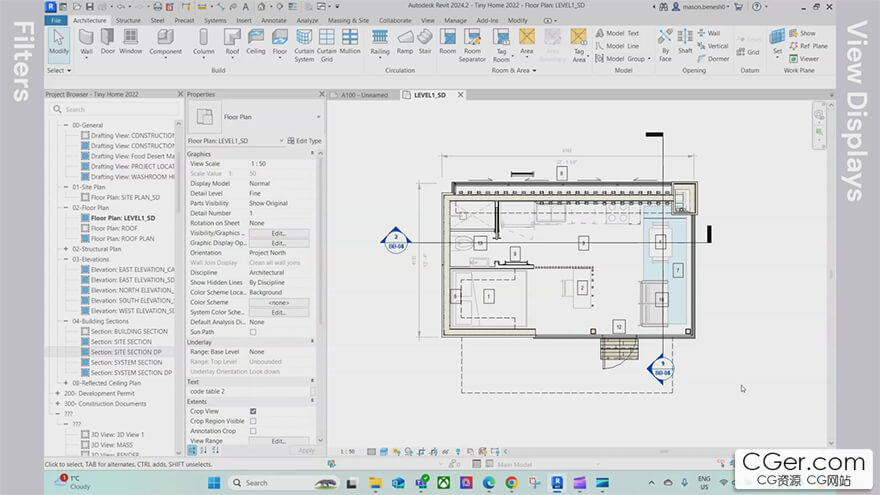The image size is (880, 495).
Task: Choose the Door tool
Action: point(107,42)
